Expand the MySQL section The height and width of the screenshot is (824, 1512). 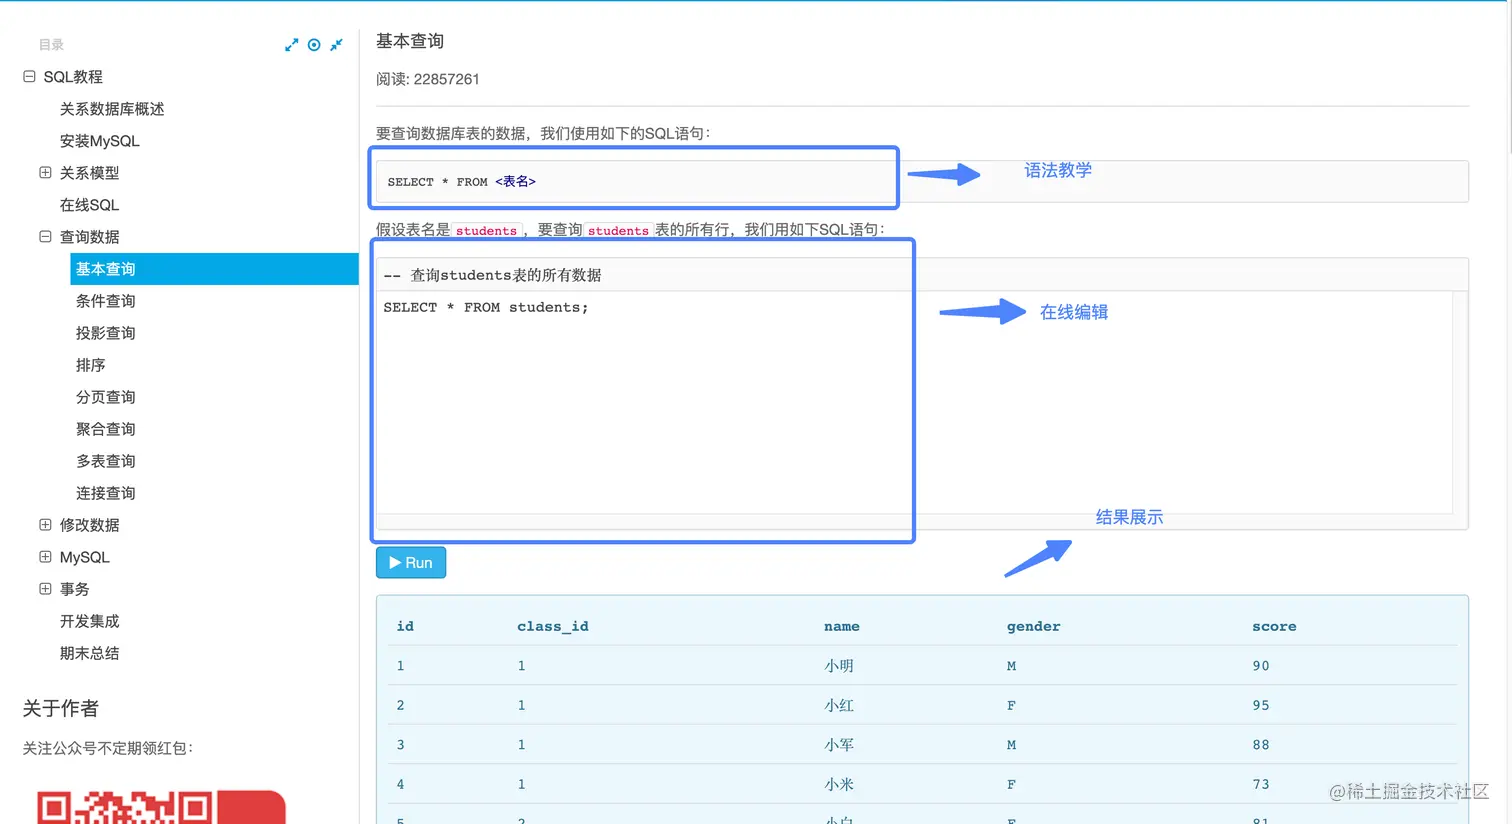[45, 556]
